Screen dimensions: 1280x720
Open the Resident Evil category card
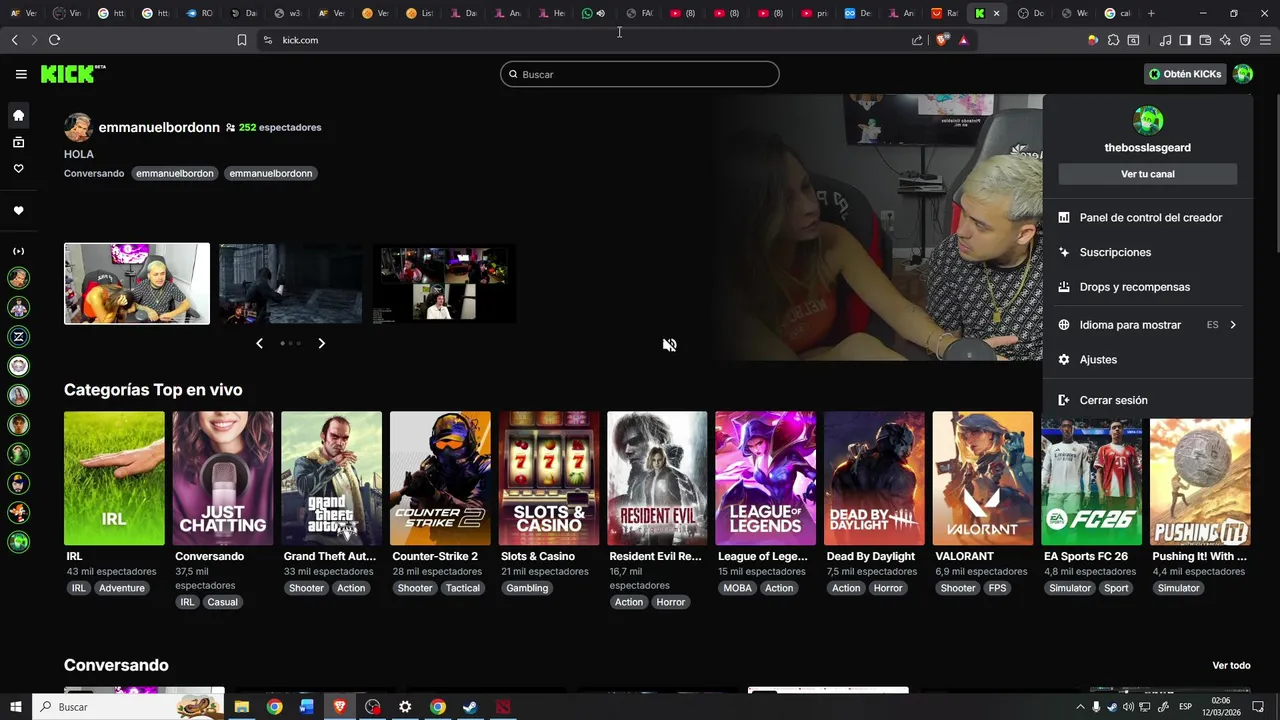pos(657,478)
